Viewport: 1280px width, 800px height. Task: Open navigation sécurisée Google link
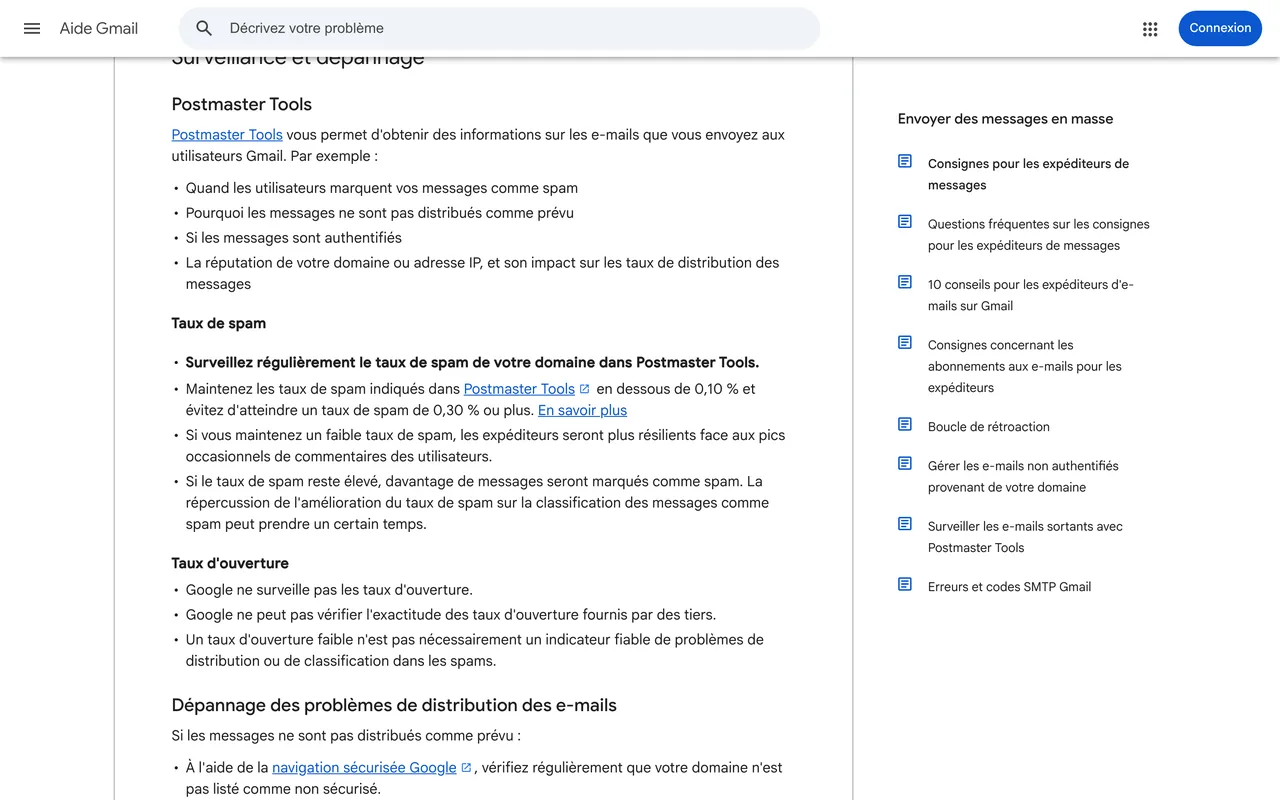click(364, 768)
